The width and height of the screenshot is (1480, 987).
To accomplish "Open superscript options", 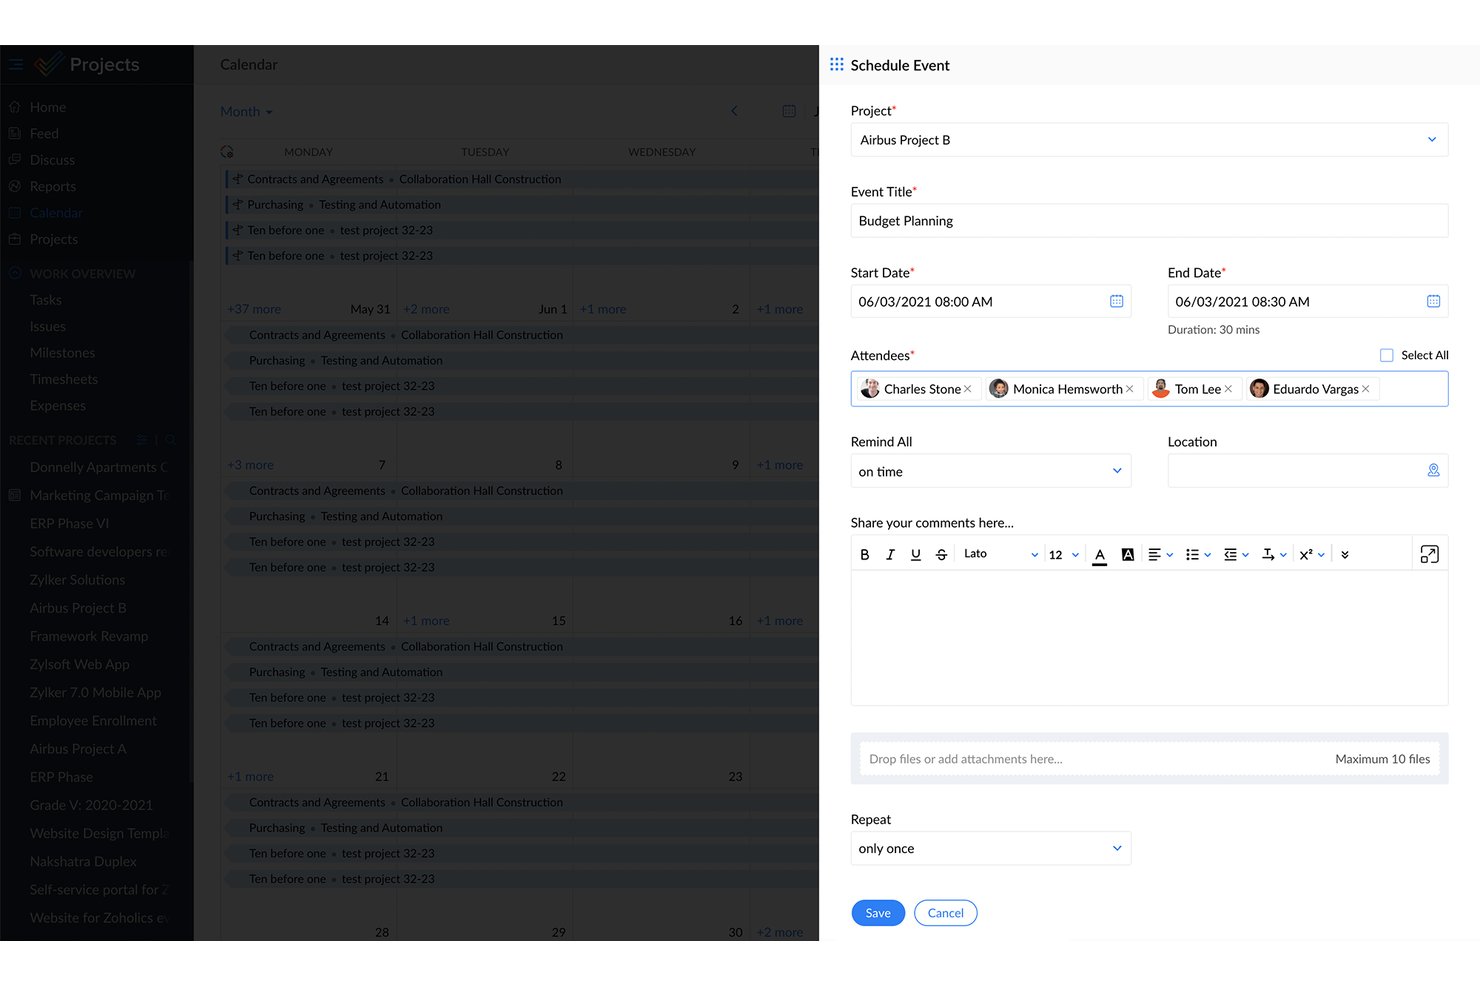I will click(1312, 555).
